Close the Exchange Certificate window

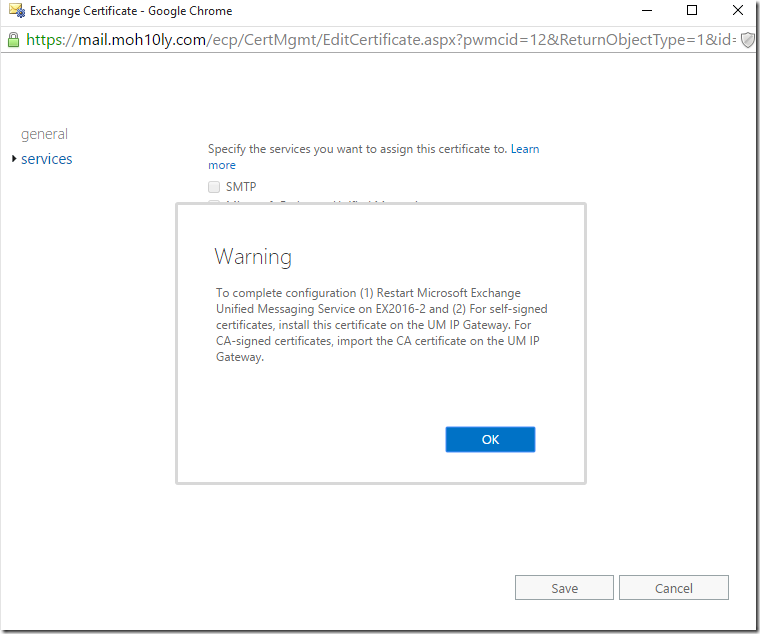click(738, 10)
